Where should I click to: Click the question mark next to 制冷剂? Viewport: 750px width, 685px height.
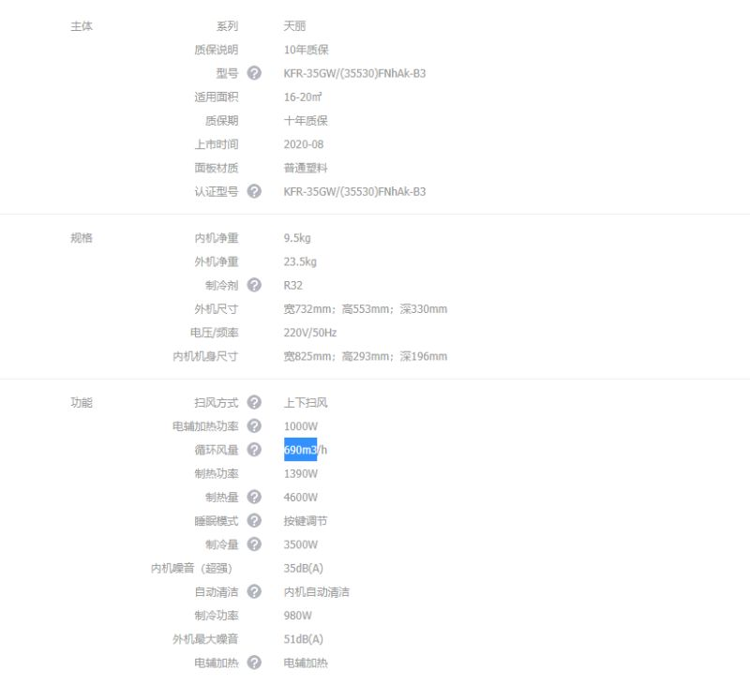tap(254, 285)
